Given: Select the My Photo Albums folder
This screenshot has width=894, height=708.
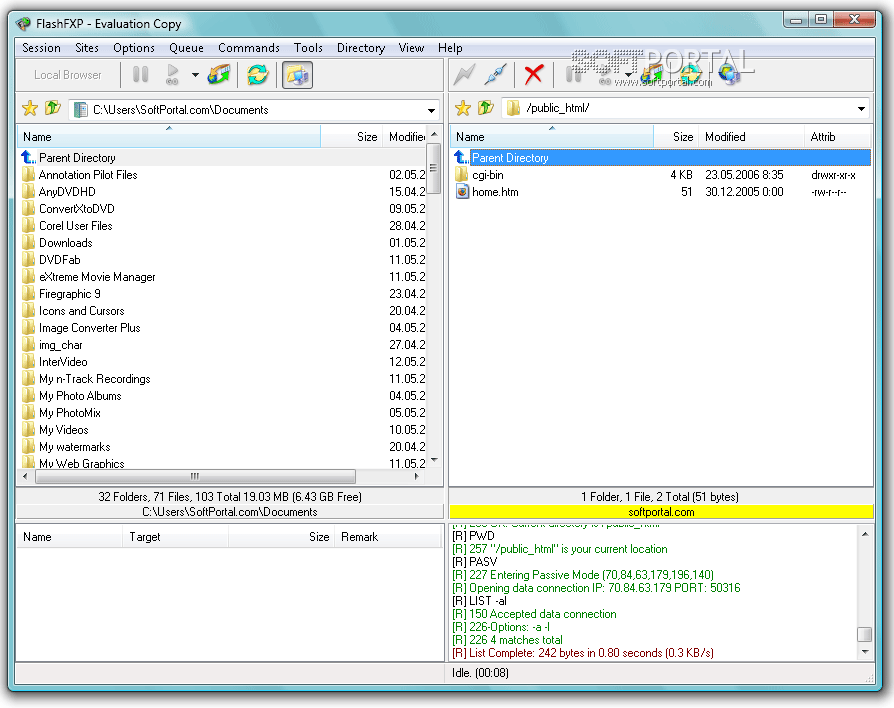Looking at the screenshot, I should click(x=80, y=396).
